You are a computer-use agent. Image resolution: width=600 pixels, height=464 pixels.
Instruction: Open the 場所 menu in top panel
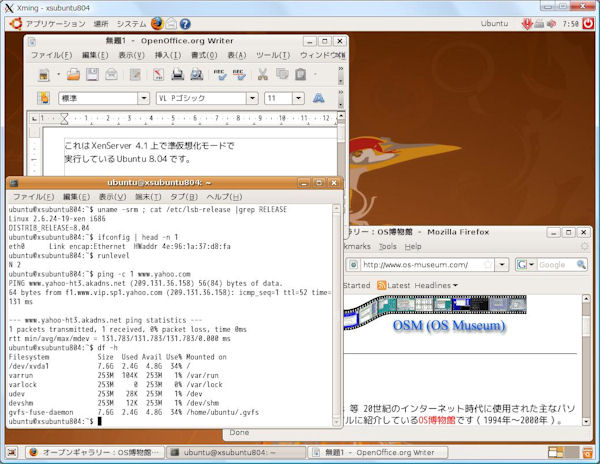click(101, 24)
